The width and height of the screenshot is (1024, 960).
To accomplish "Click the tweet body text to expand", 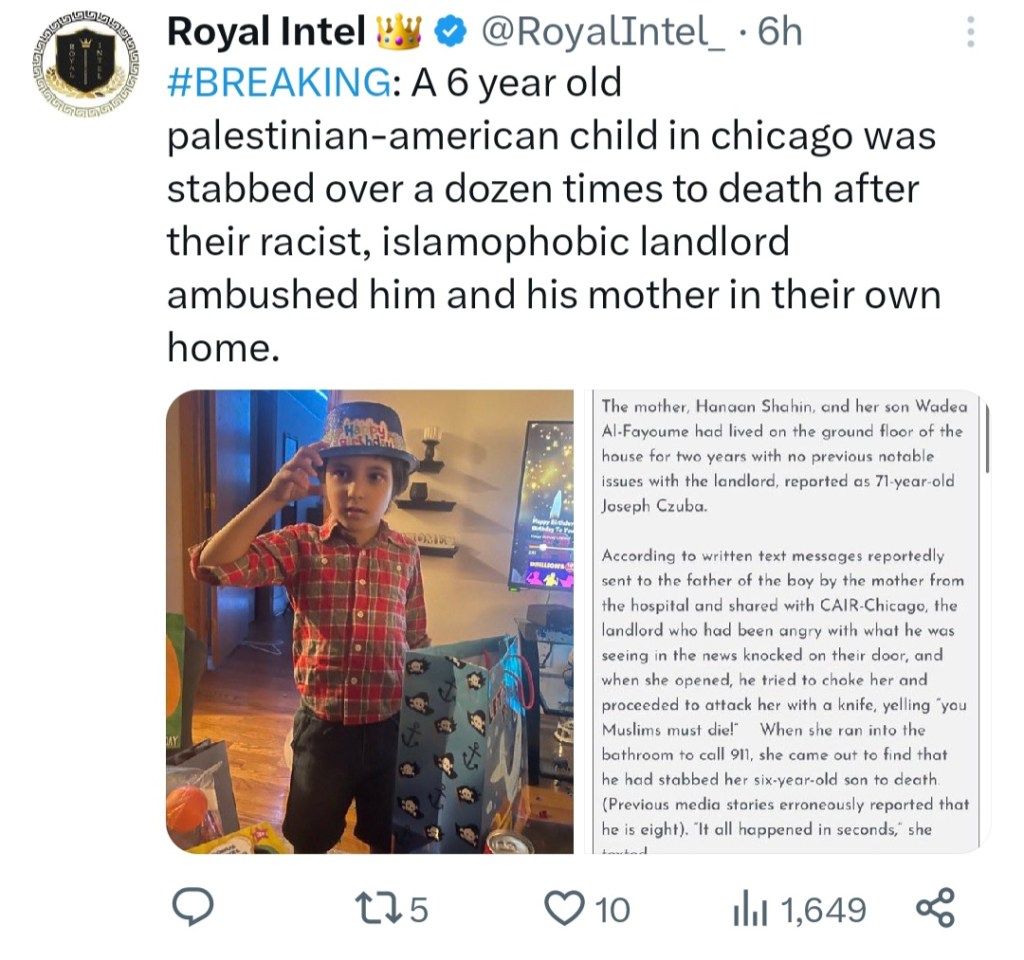I will coord(550,215).
